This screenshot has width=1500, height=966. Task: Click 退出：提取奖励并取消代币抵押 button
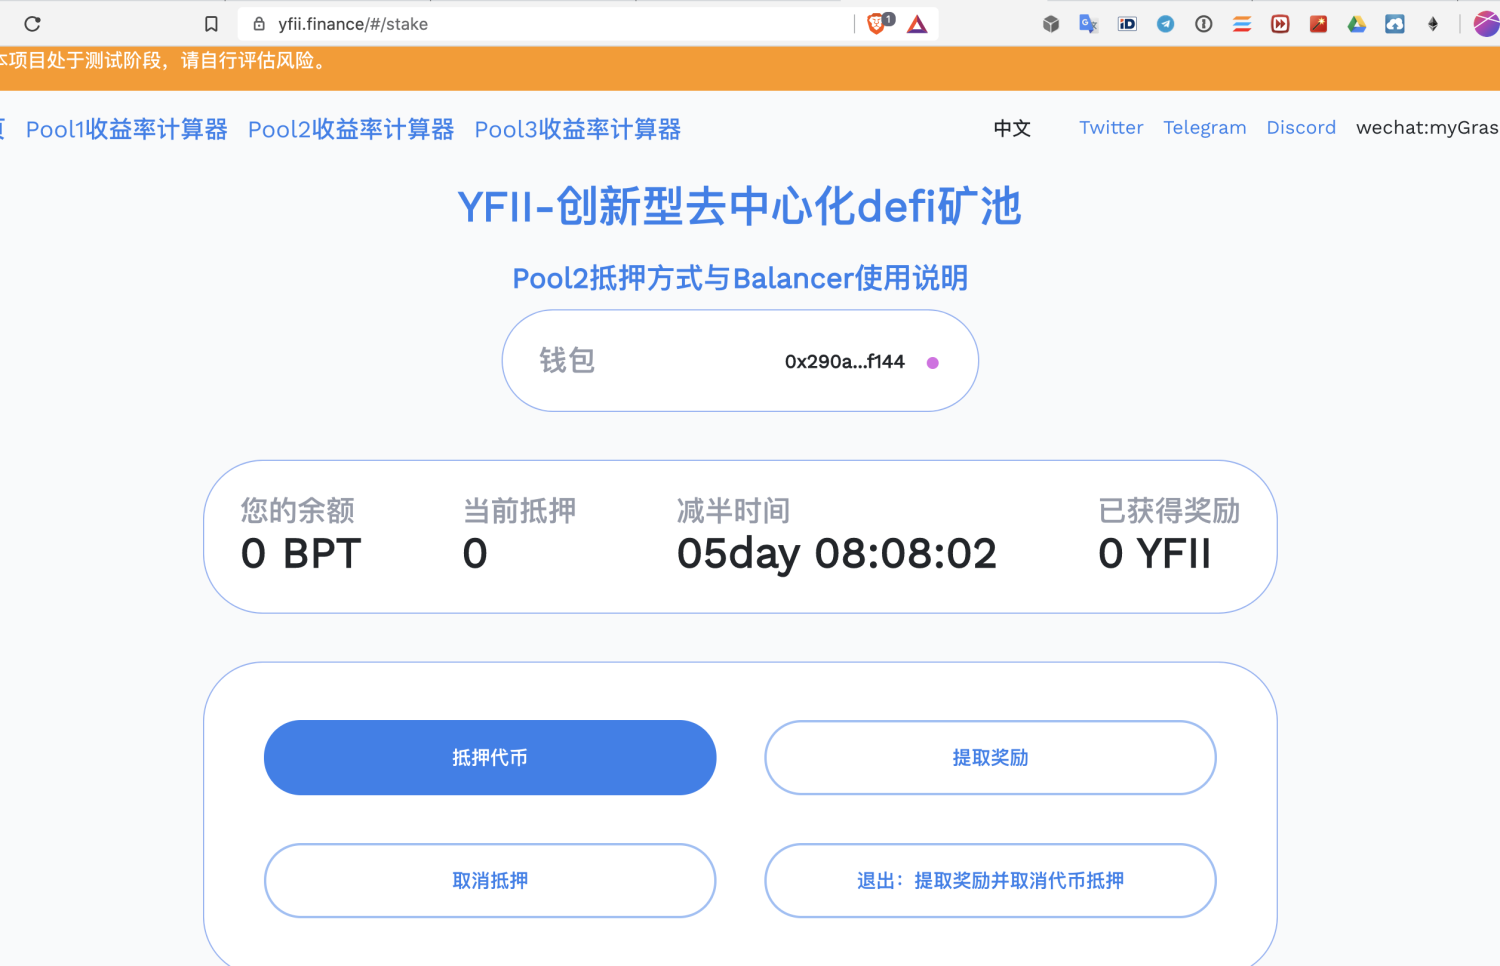[x=989, y=881]
